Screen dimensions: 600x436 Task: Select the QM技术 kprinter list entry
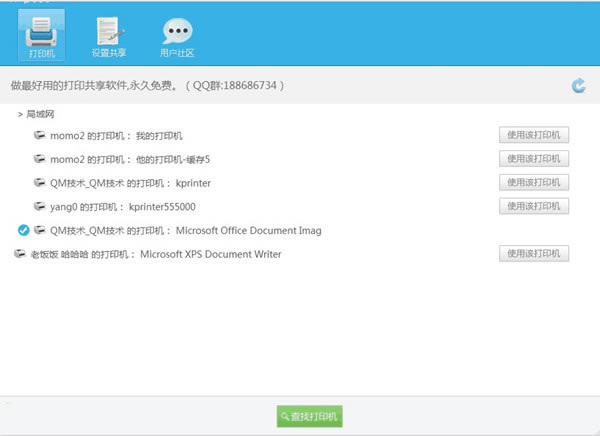click(x=130, y=183)
